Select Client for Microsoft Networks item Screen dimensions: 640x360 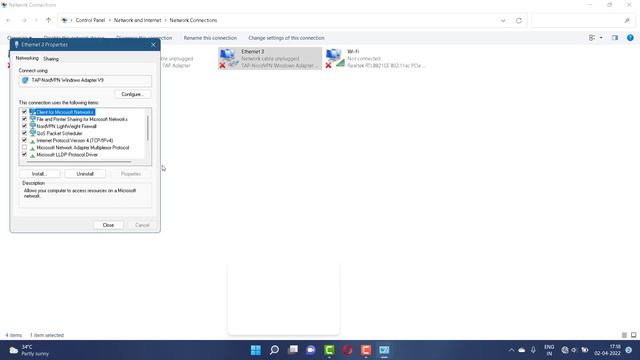(x=65, y=112)
